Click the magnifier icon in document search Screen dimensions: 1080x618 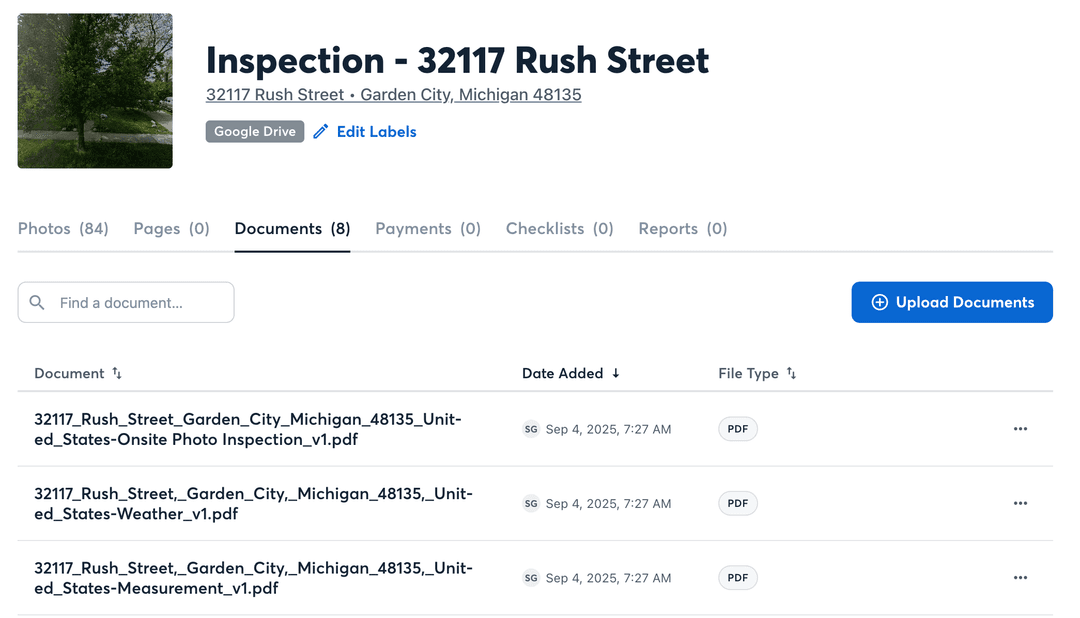[x=37, y=302]
